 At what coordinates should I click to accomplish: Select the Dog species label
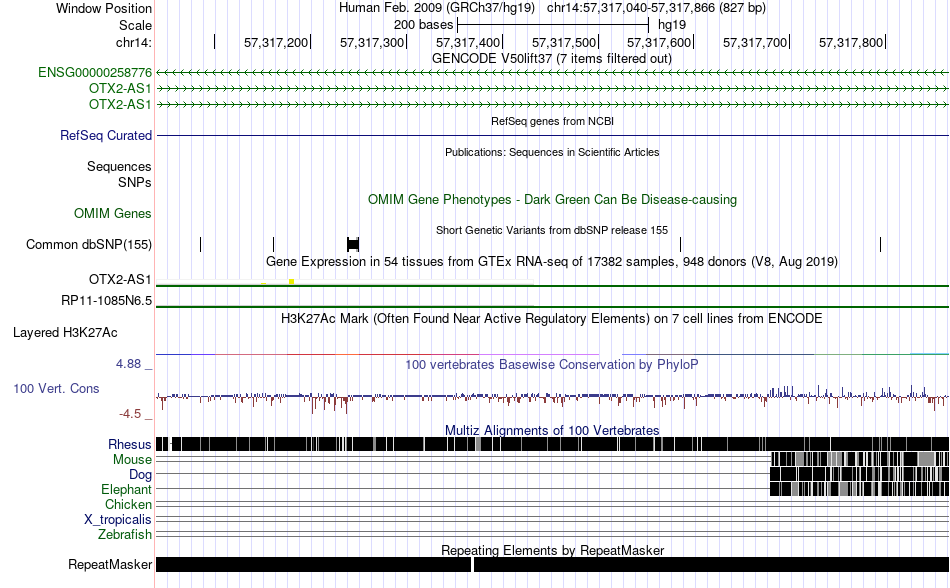140,475
